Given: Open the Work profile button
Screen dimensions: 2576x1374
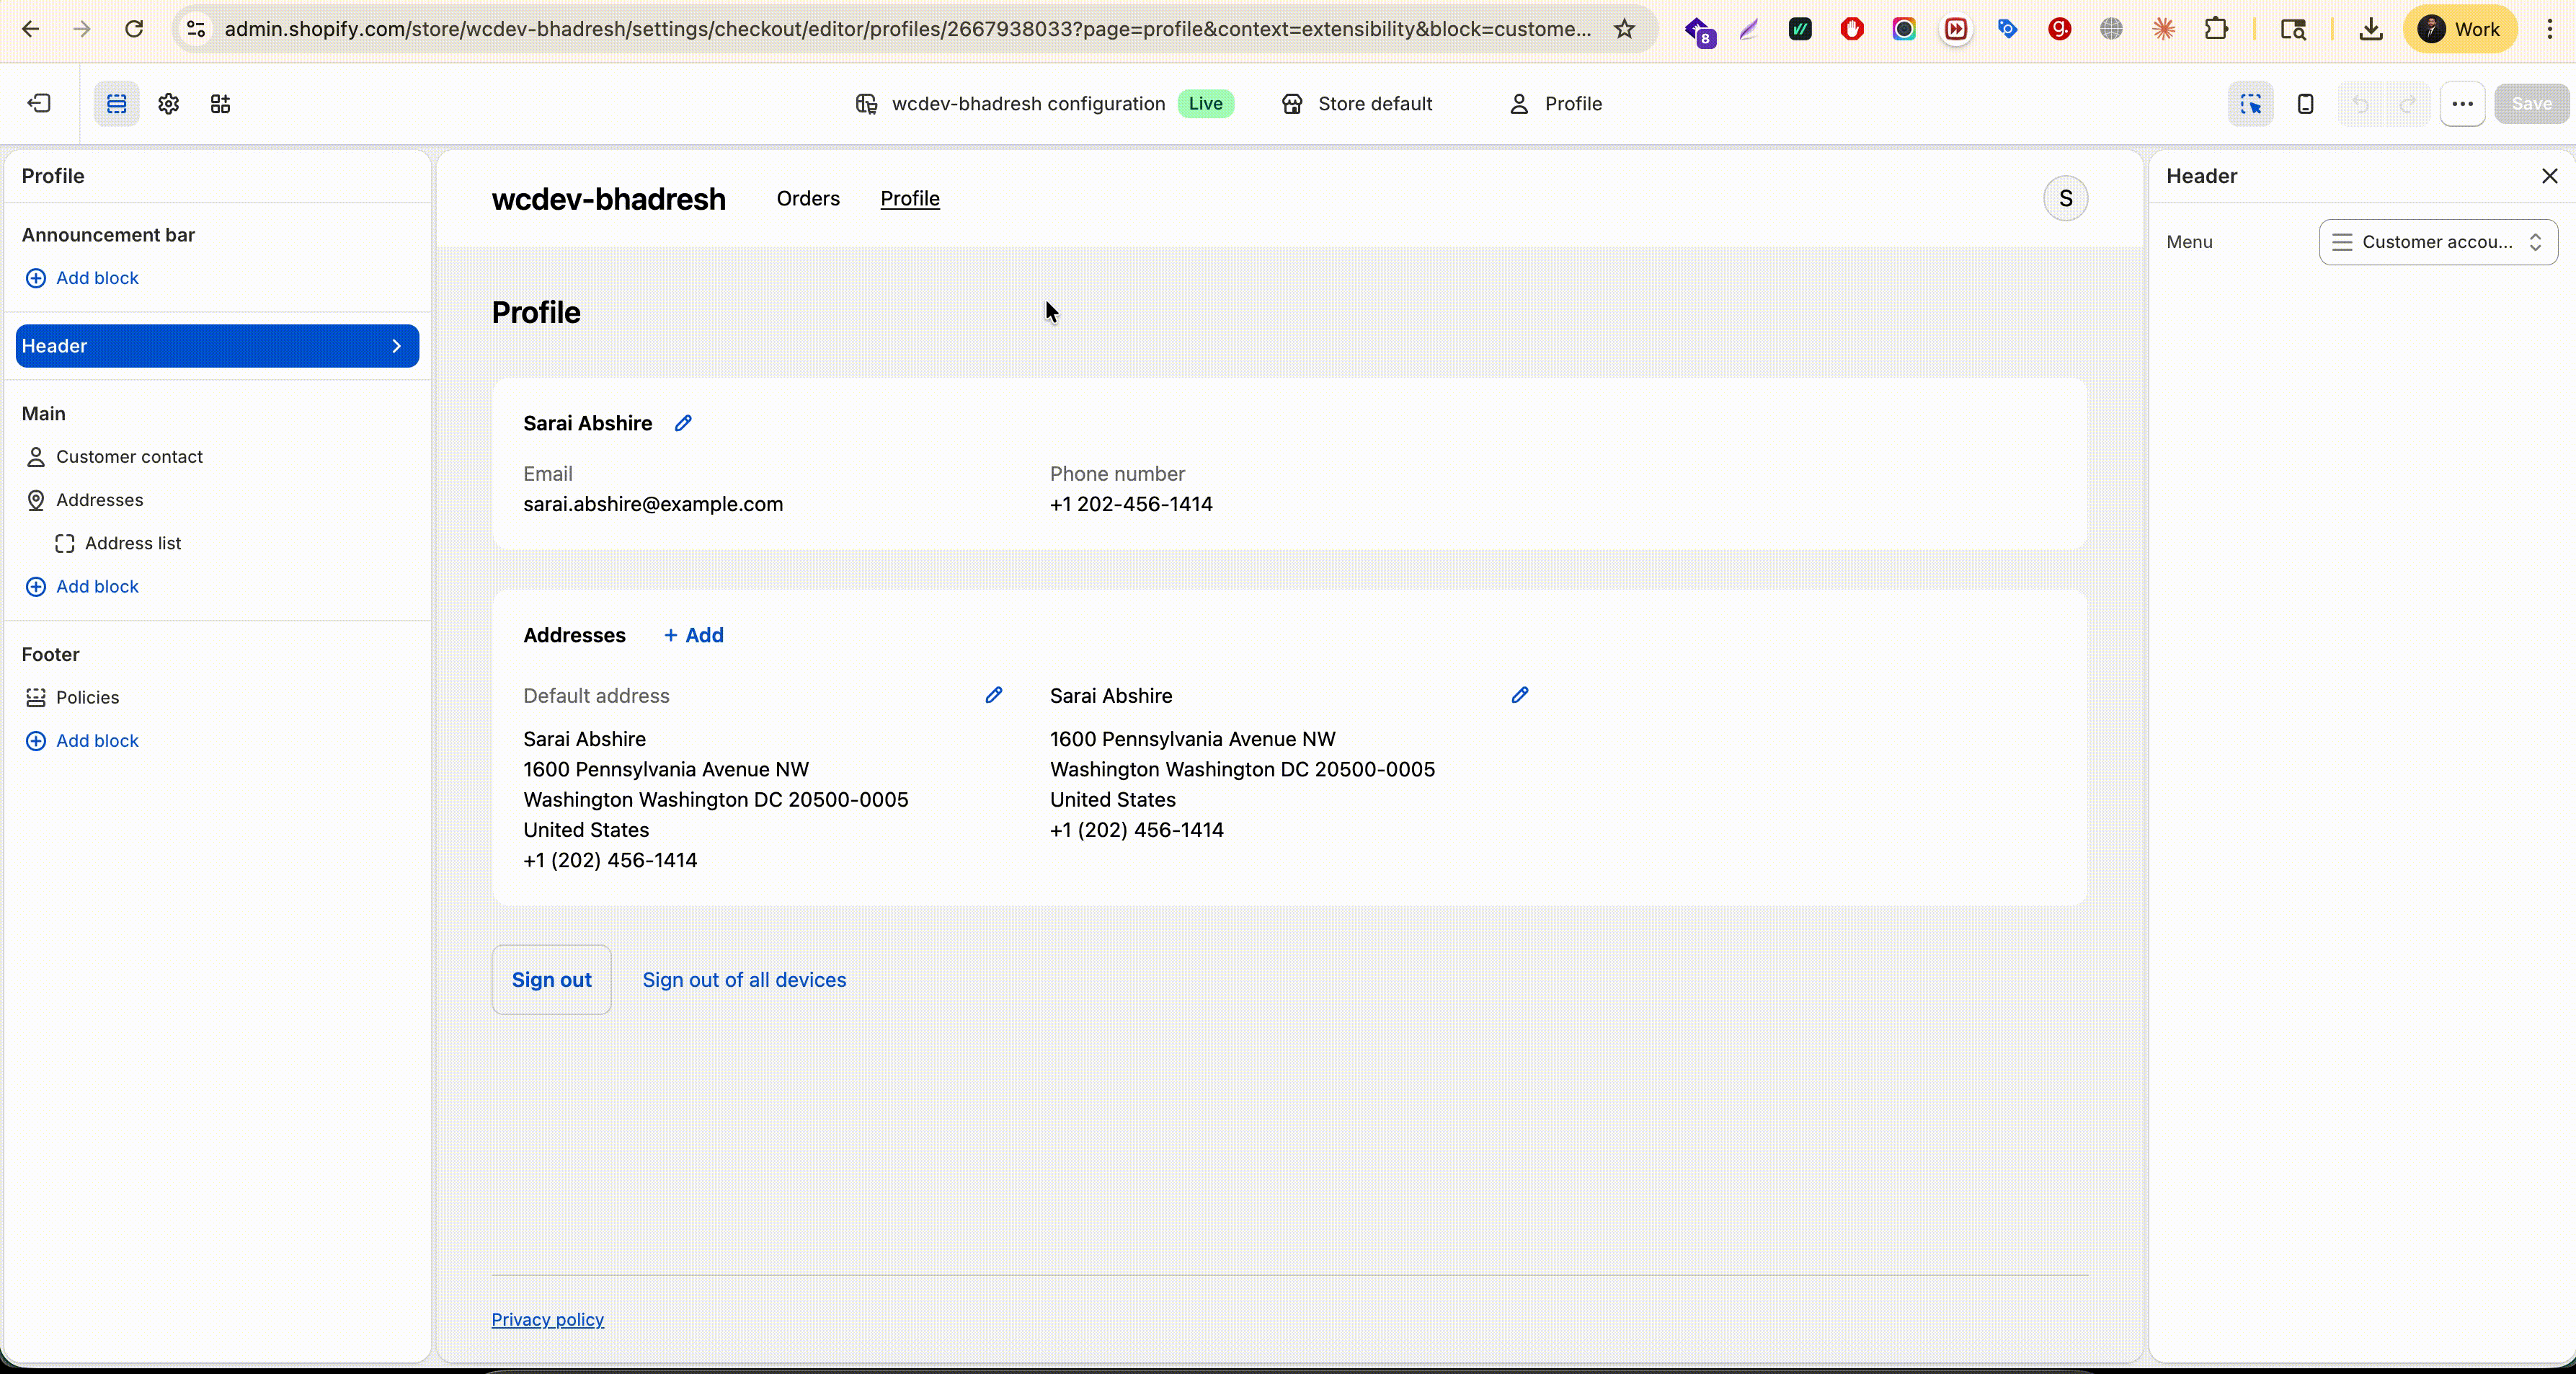Looking at the screenshot, I should pos(2459,29).
